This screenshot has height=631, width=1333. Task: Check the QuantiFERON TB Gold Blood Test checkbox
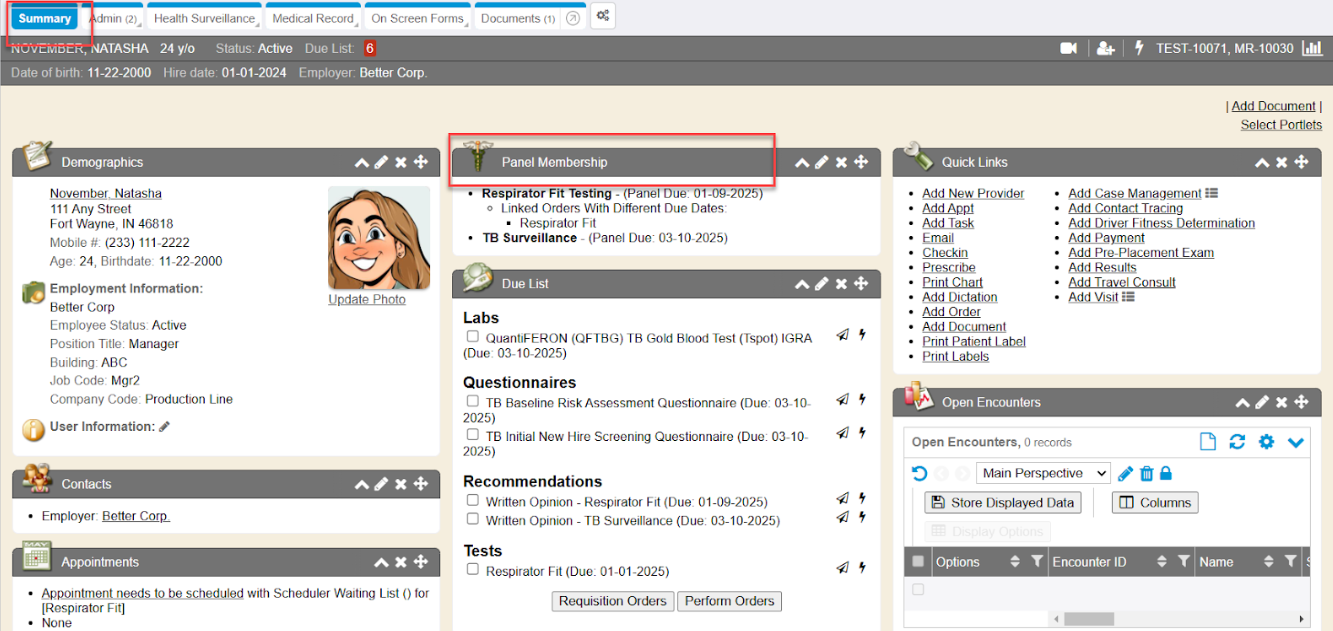coord(473,337)
